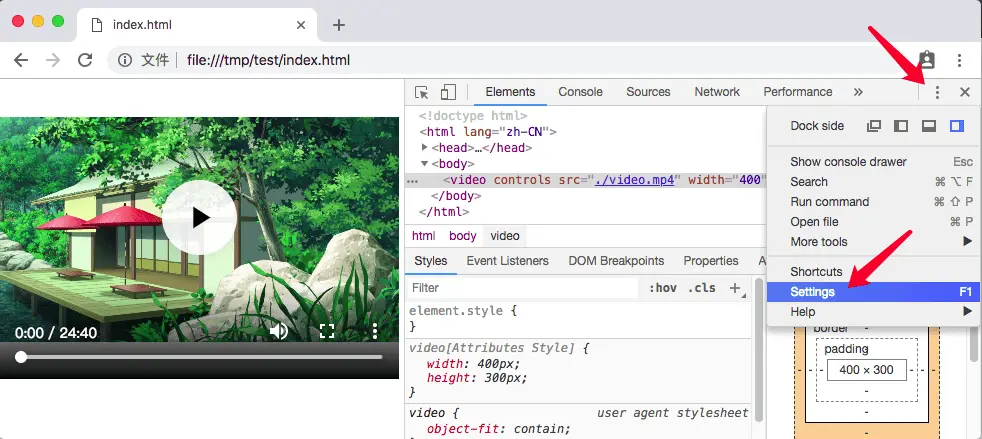Open the Performance tab

click(x=798, y=92)
